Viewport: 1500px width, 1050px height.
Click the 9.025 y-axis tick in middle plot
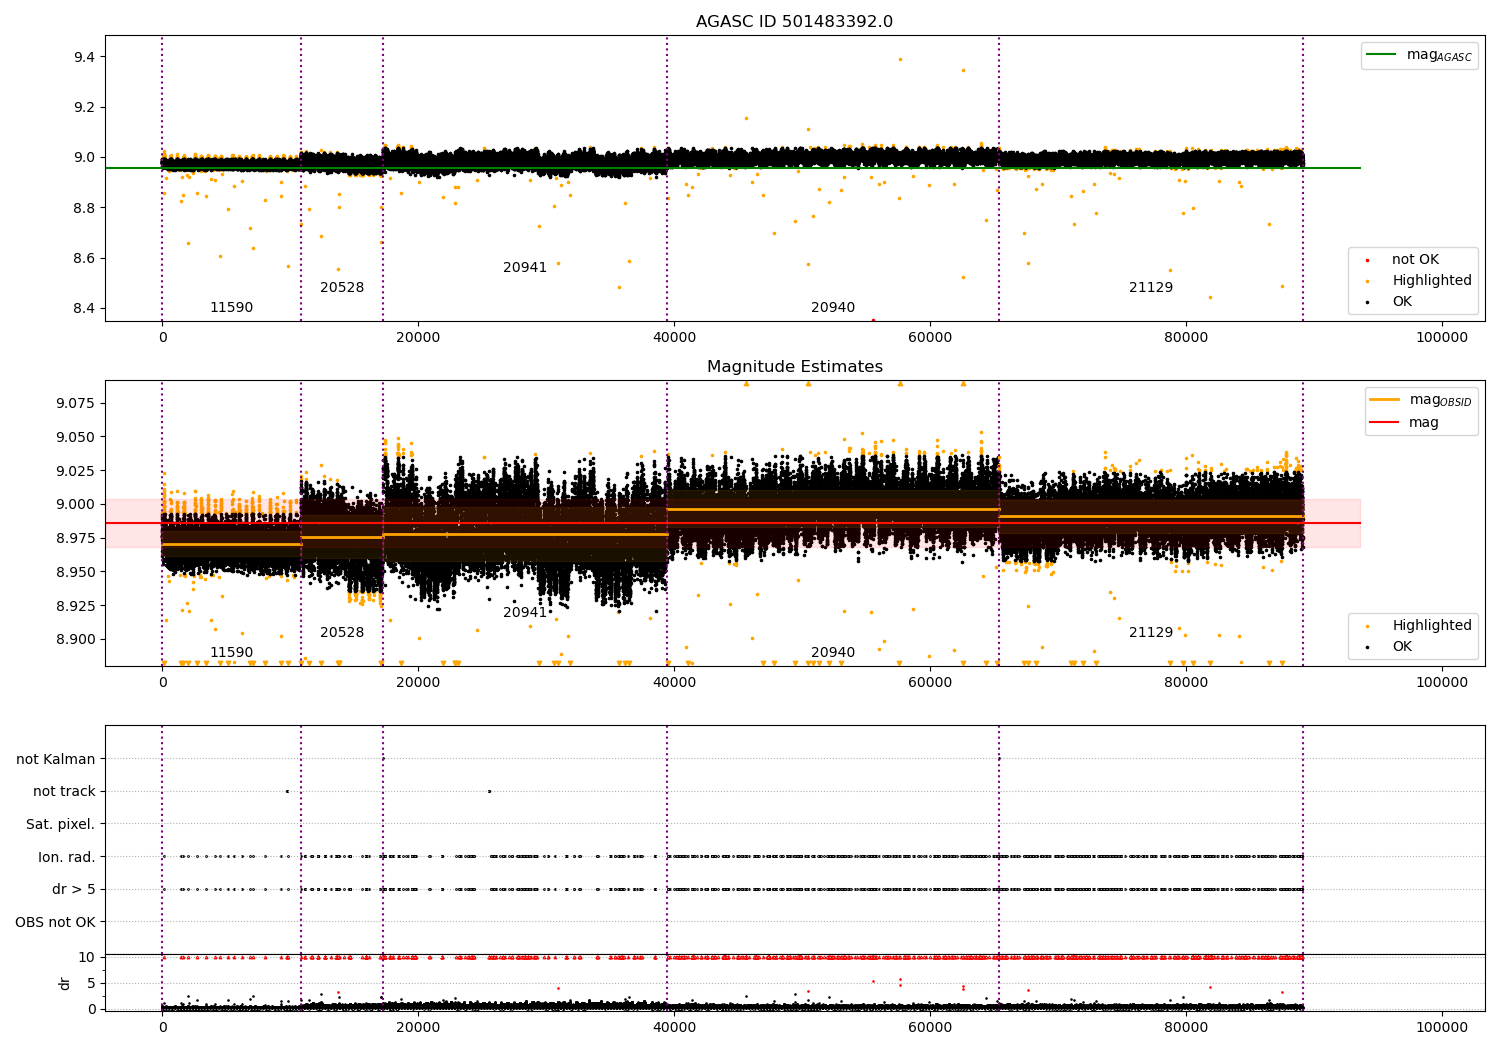tap(75, 471)
